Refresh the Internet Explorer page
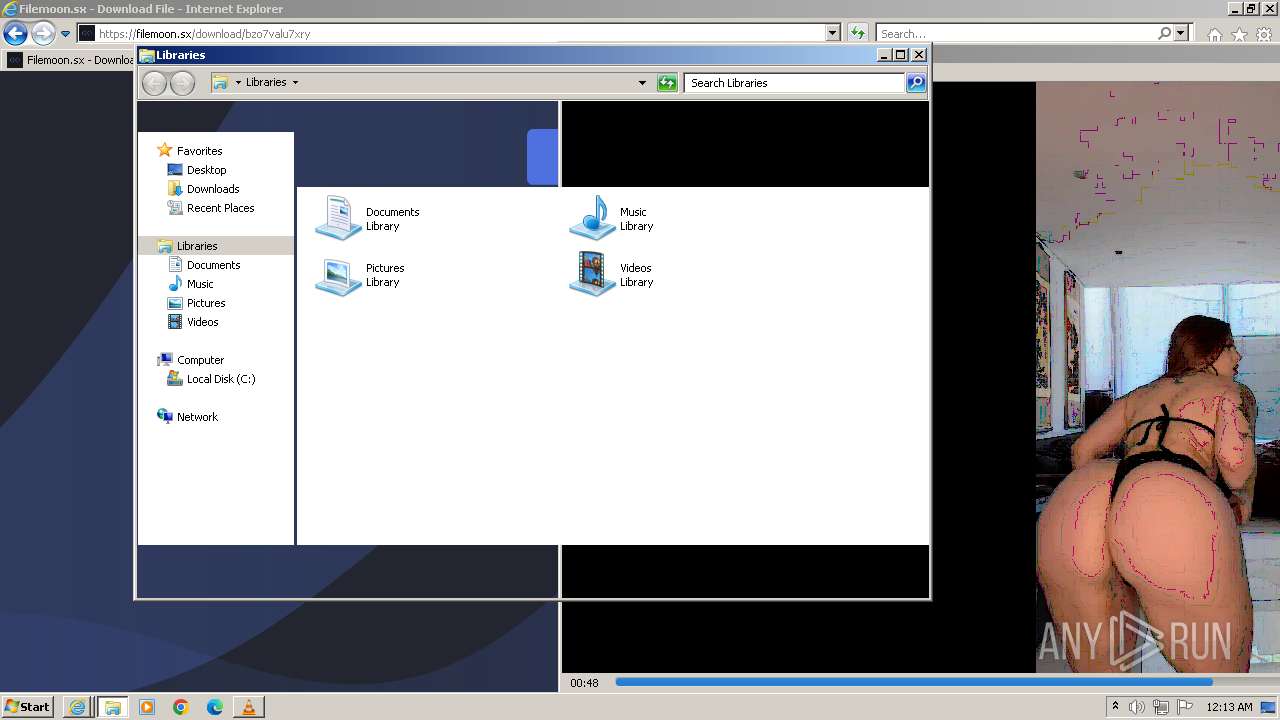Image resolution: width=1280 pixels, height=720 pixels. pyautogui.click(x=858, y=33)
